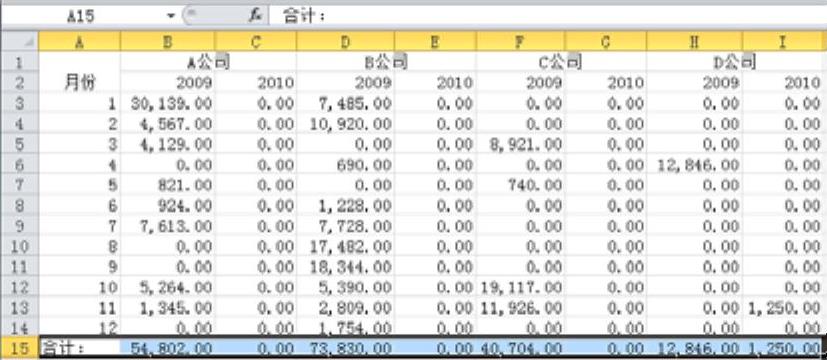Click the B公司 merged header cell
The width and height of the screenshot is (827, 360).
pos(387,62)
